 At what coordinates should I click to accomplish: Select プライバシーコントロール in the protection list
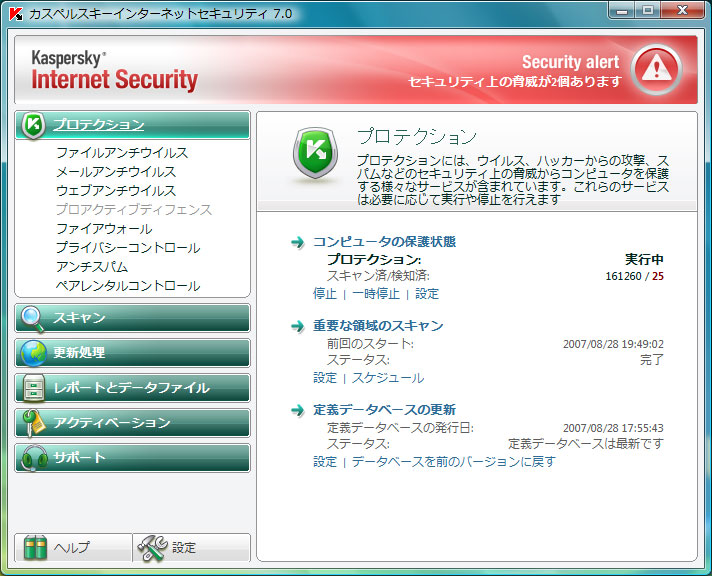click(128, 248)
